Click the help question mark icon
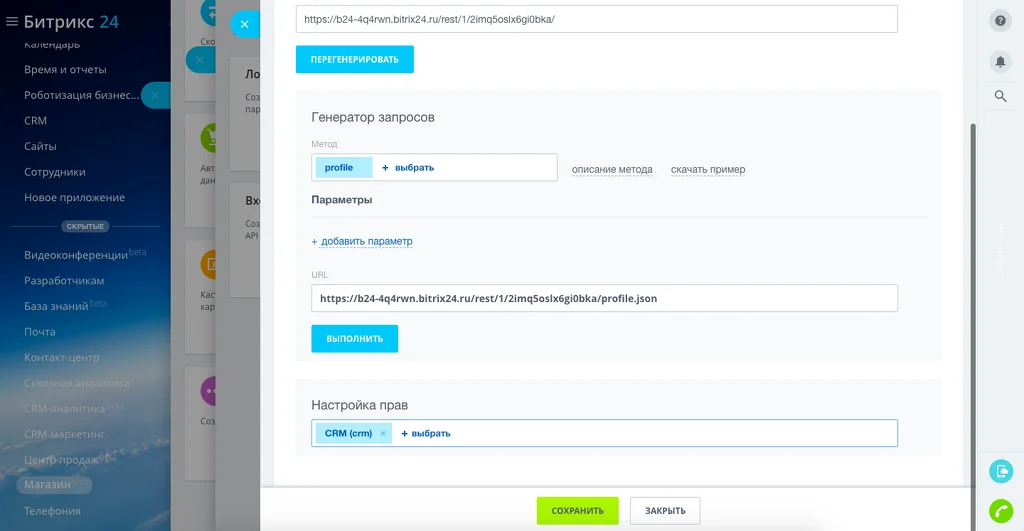This screenshot has height=531, width=1024. point(1000,21)
